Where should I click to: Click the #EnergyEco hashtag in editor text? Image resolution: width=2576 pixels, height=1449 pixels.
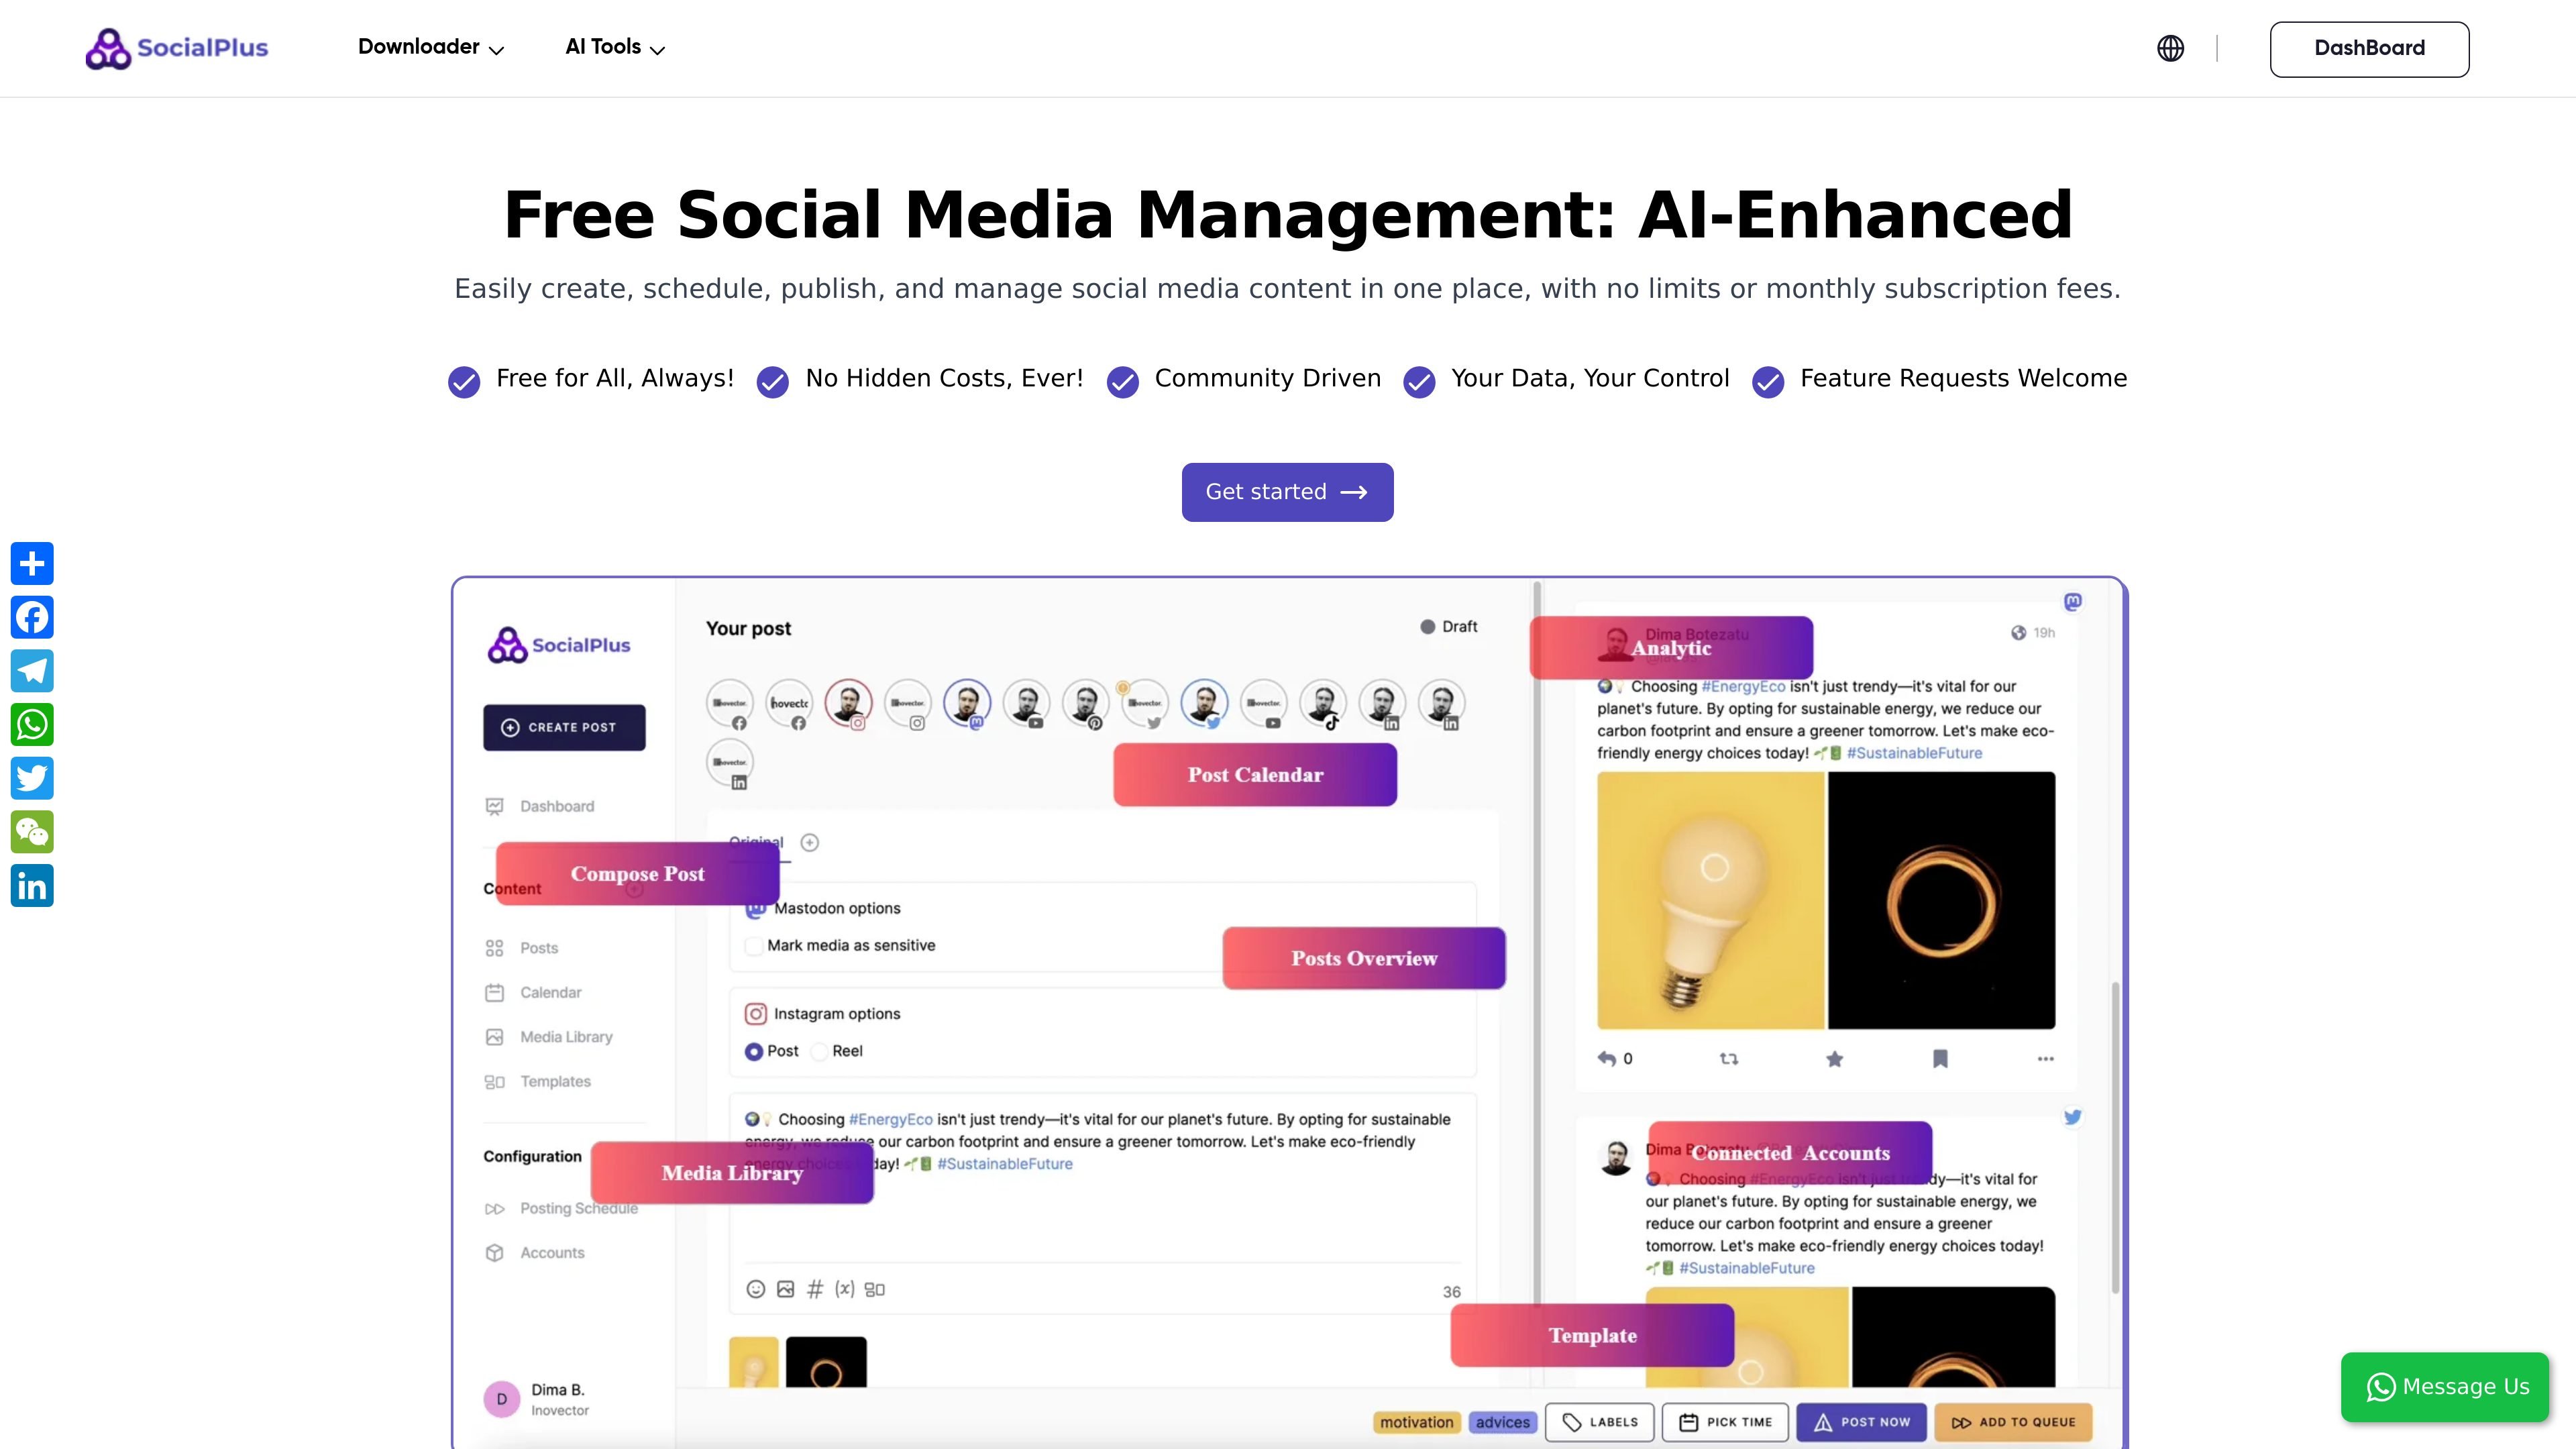pyautogui.click(x=891, y=1119)
